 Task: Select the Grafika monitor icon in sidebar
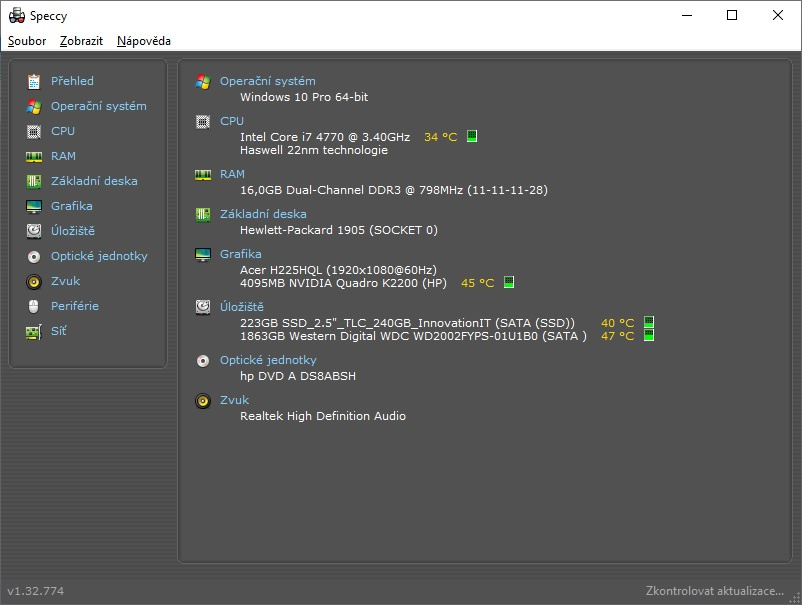[x=33, y=205]
